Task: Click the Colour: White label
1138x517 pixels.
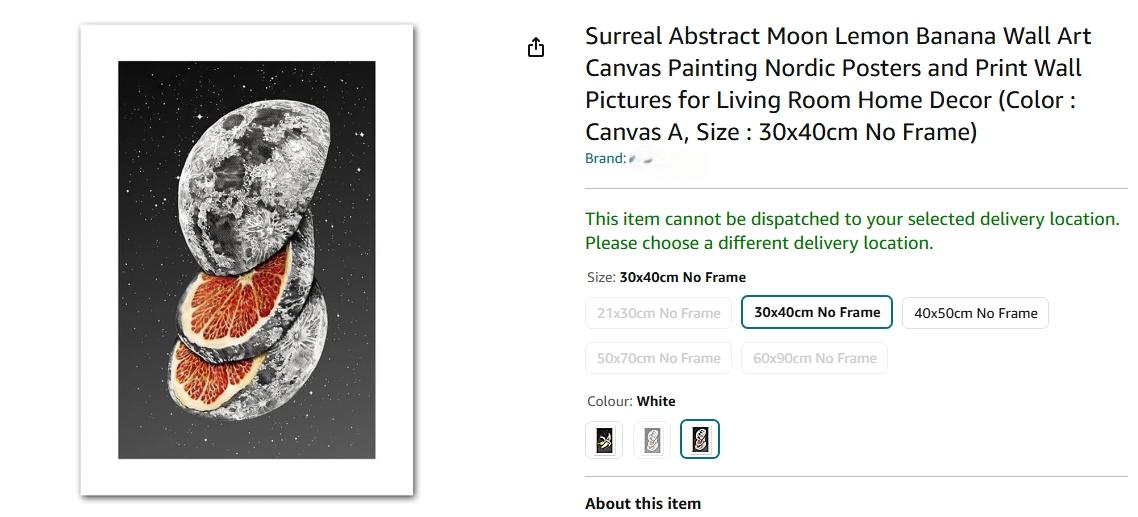Action: coord(631,401)
